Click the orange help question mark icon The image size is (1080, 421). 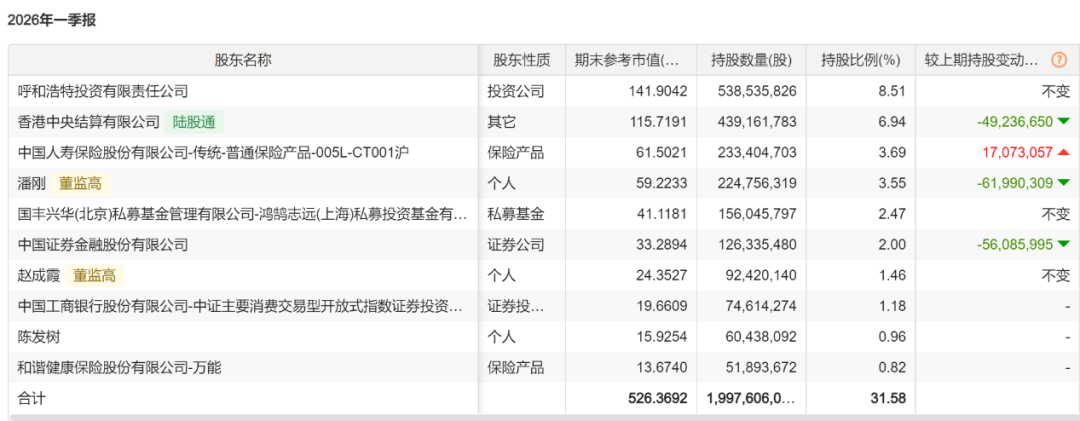[1059, 60]
